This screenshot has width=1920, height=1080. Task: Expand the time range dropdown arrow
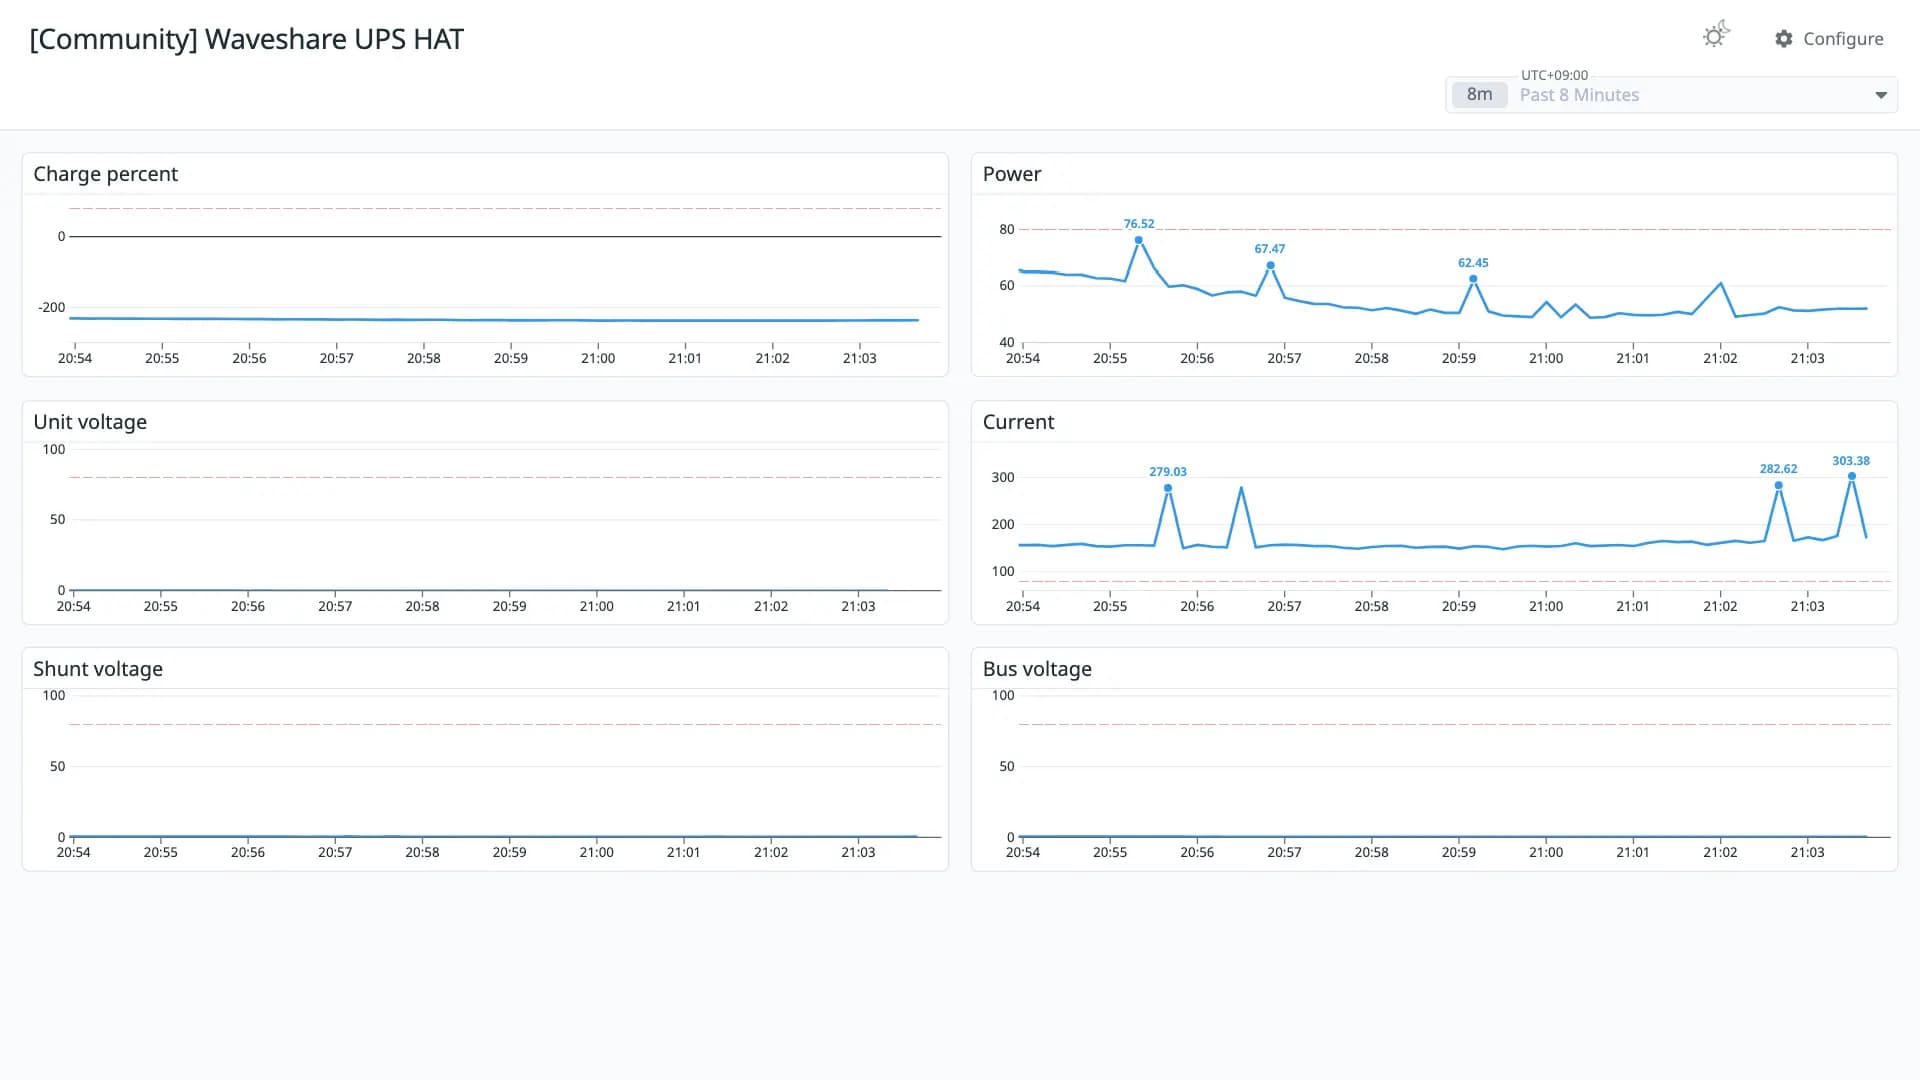[1881, 95]
